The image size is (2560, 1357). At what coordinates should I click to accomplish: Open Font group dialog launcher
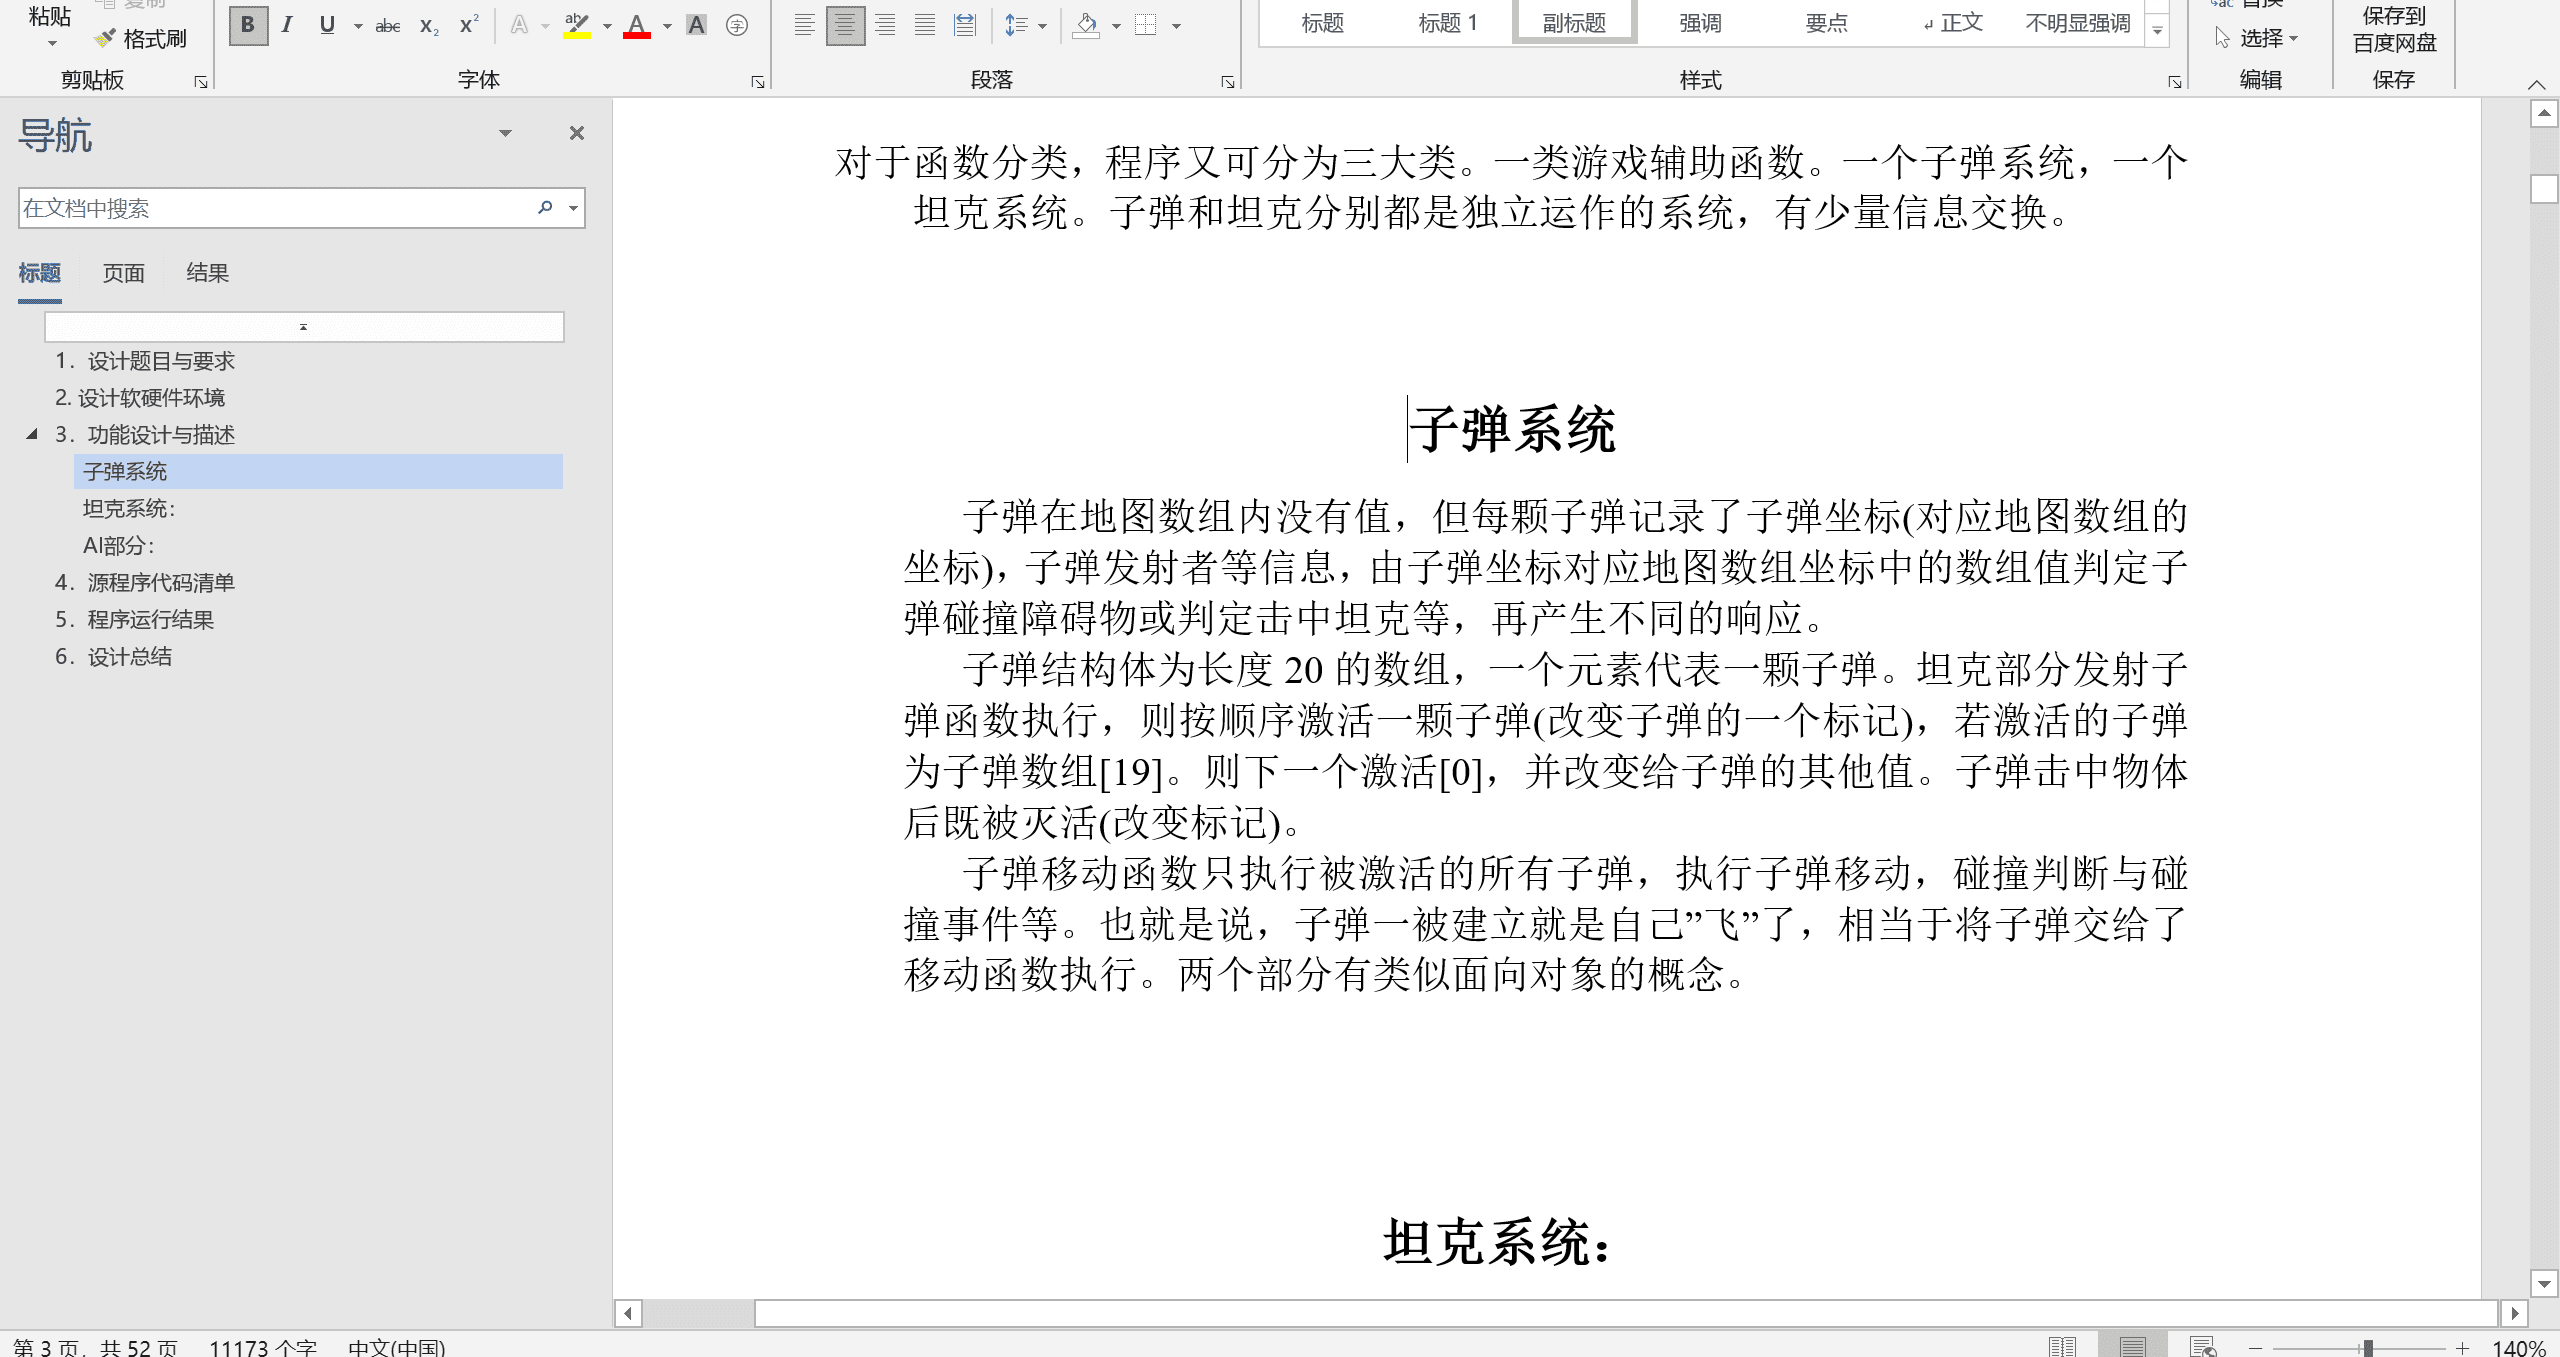pos(758,82)
